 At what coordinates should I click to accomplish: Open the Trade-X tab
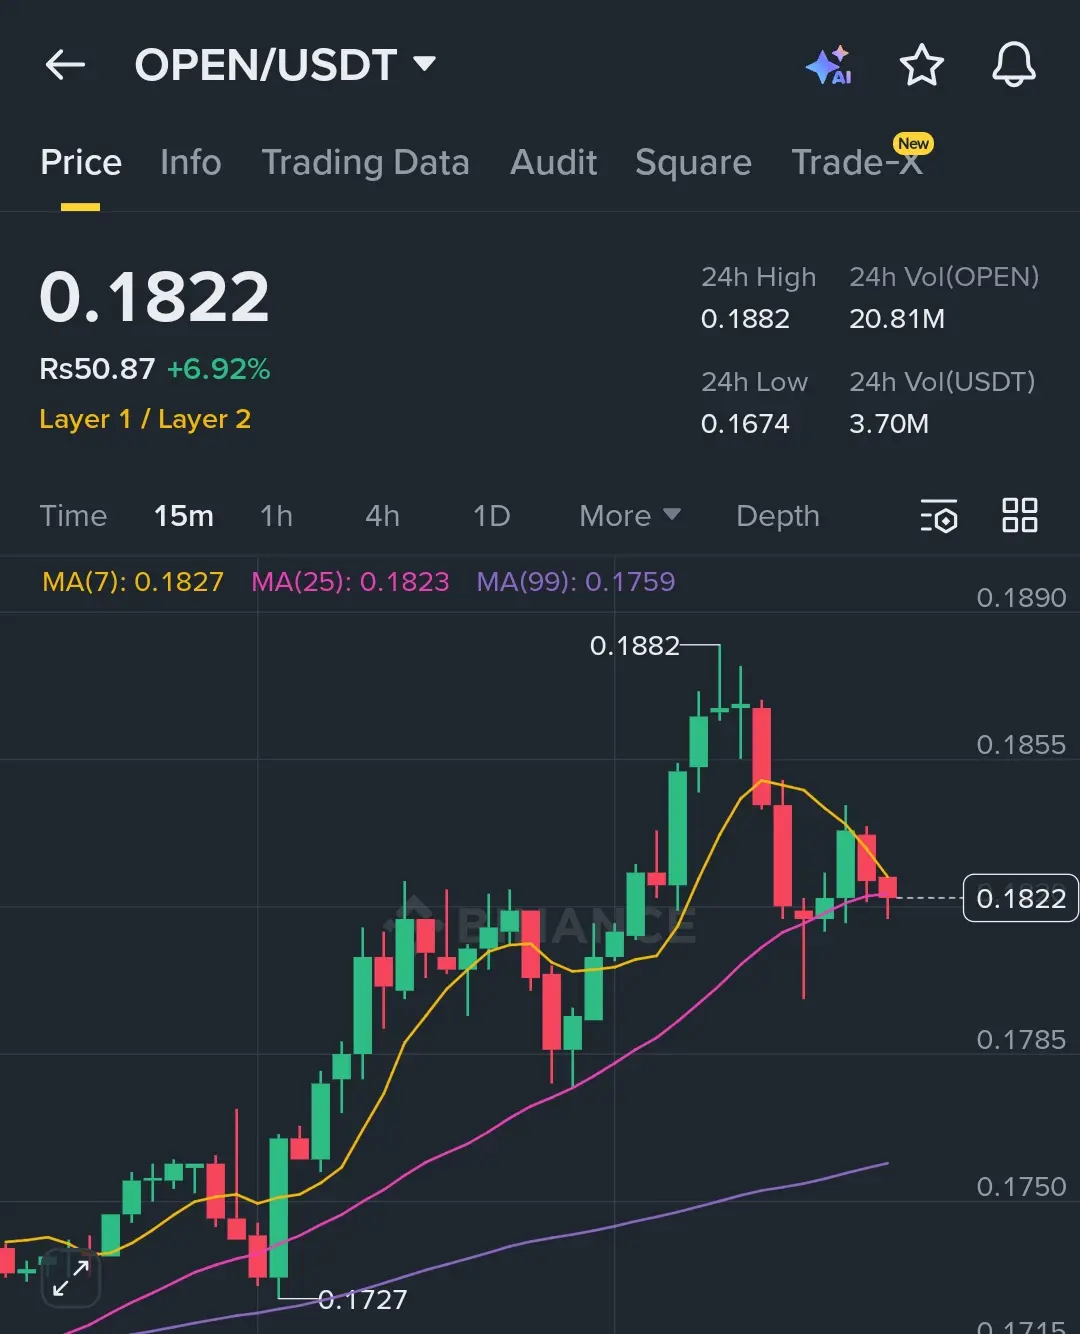pyautogui.click(x=857, y=162)
